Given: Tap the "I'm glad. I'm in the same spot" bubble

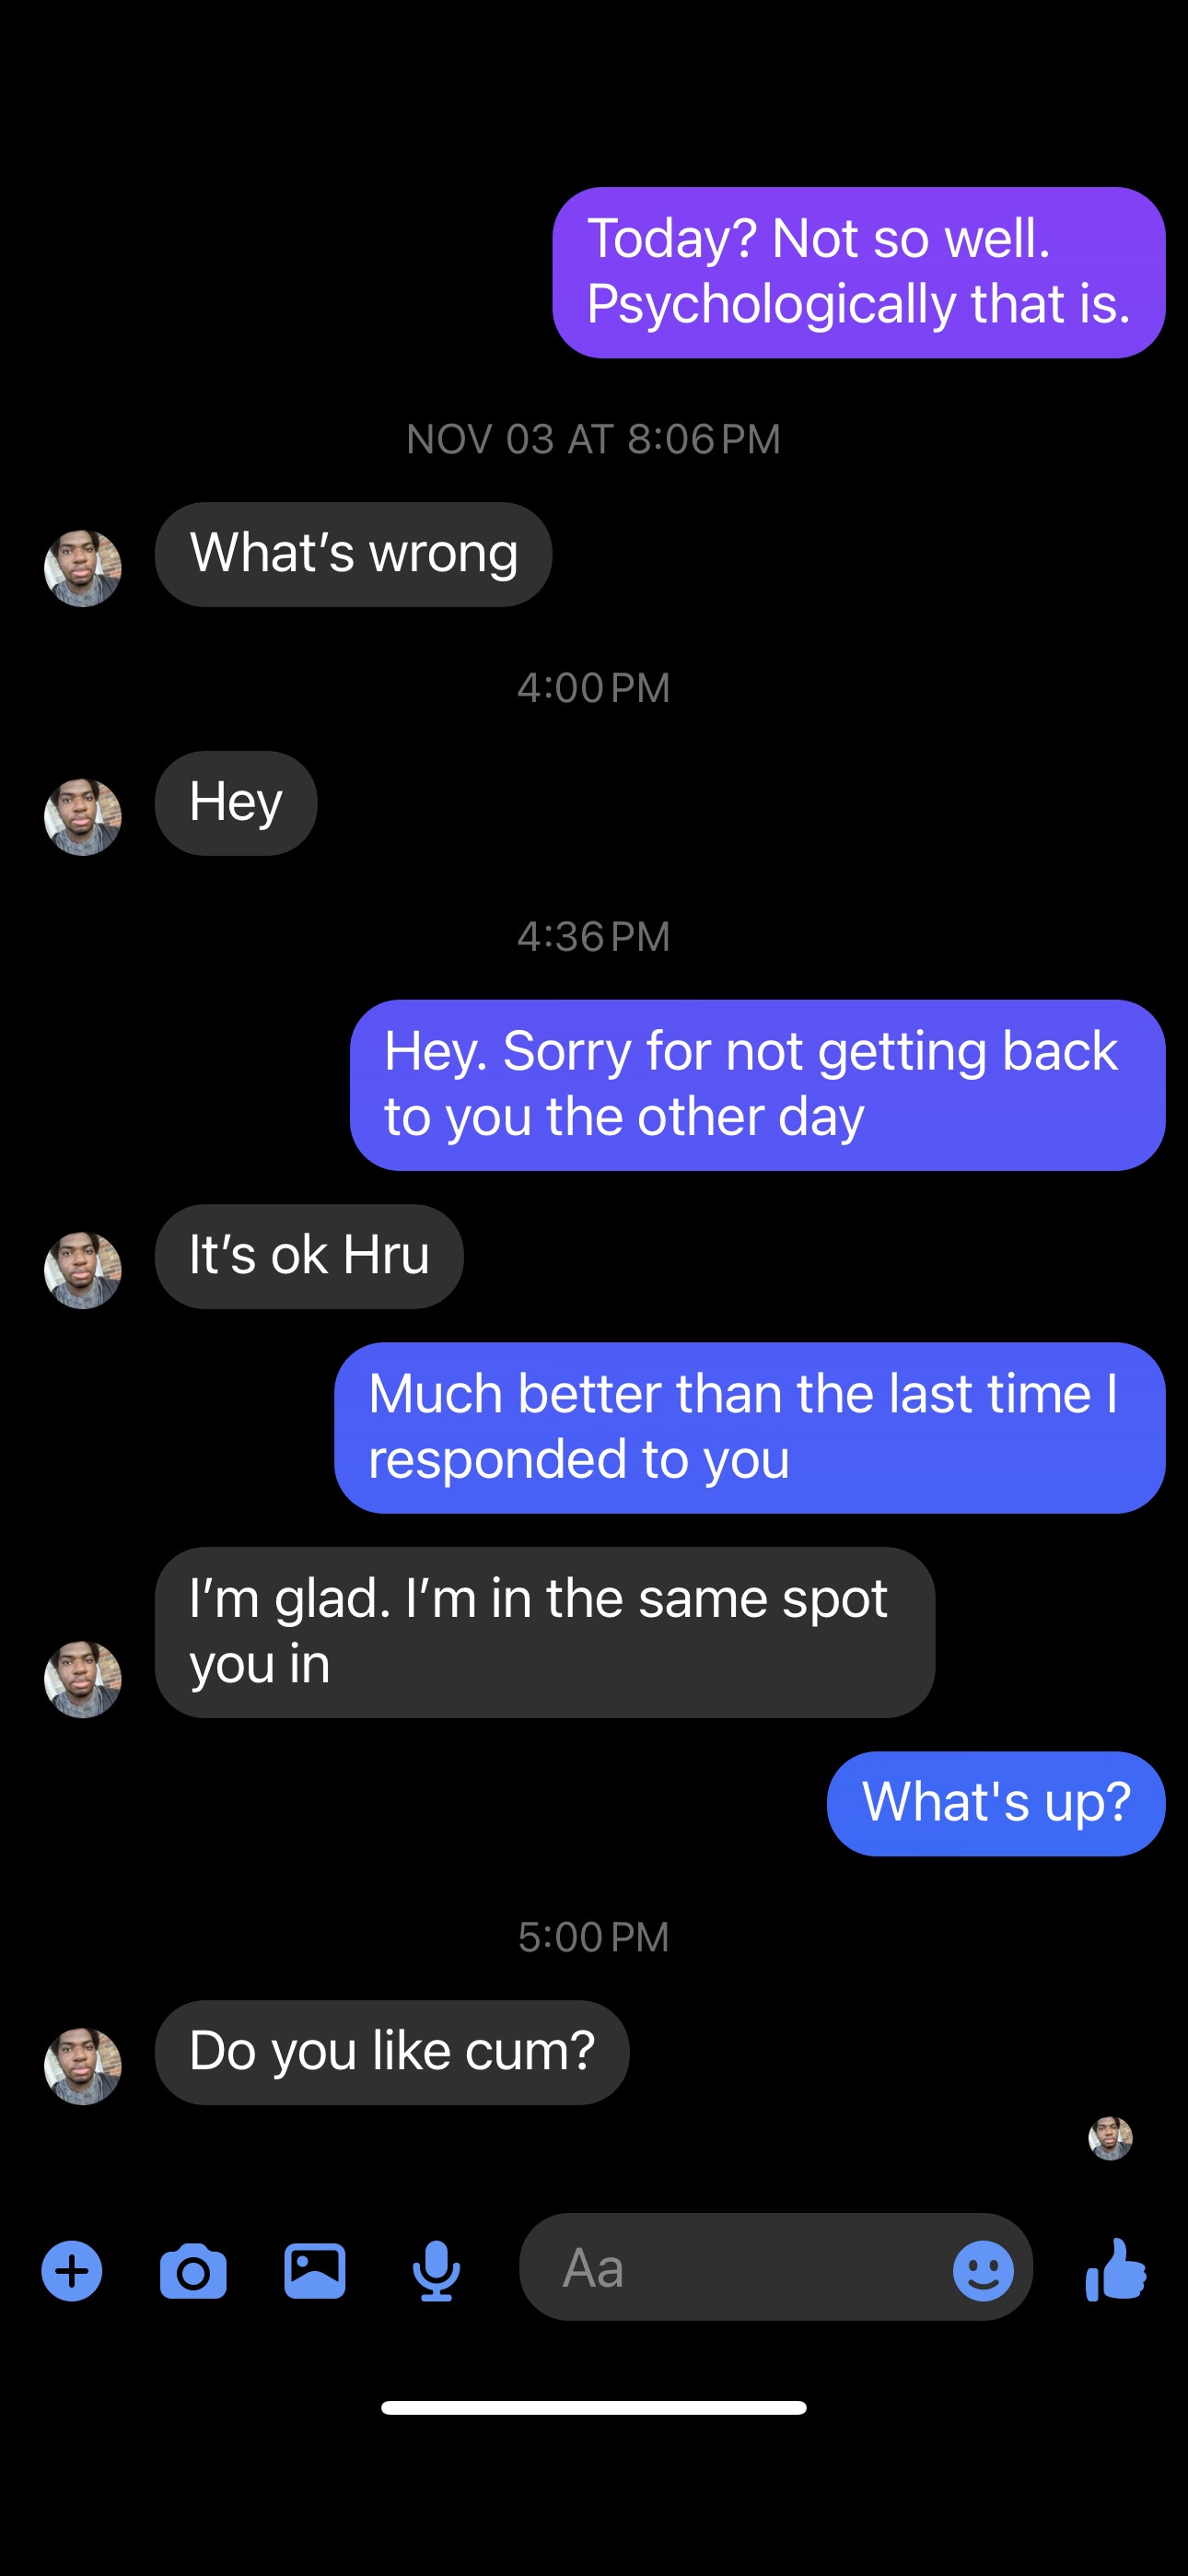Looking at the screenshot, I should (x=544, y=1632).
